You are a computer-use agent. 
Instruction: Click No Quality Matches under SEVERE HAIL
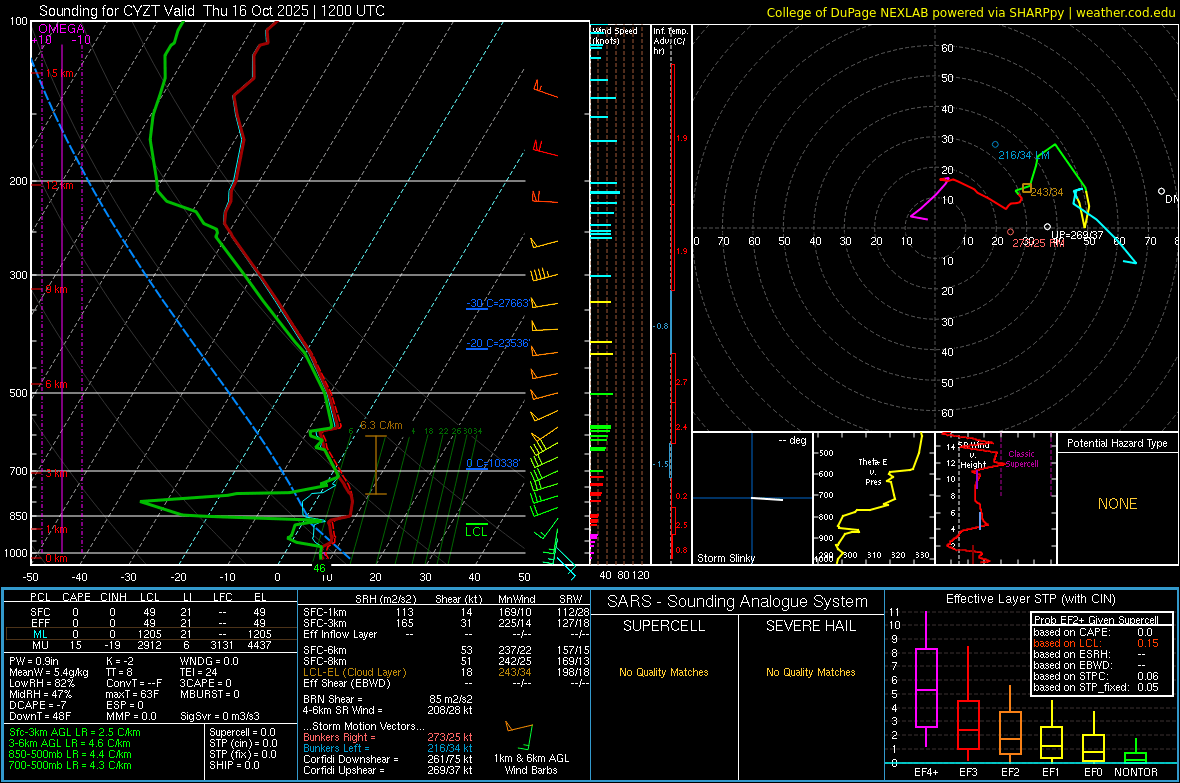(x=810, y=672)
